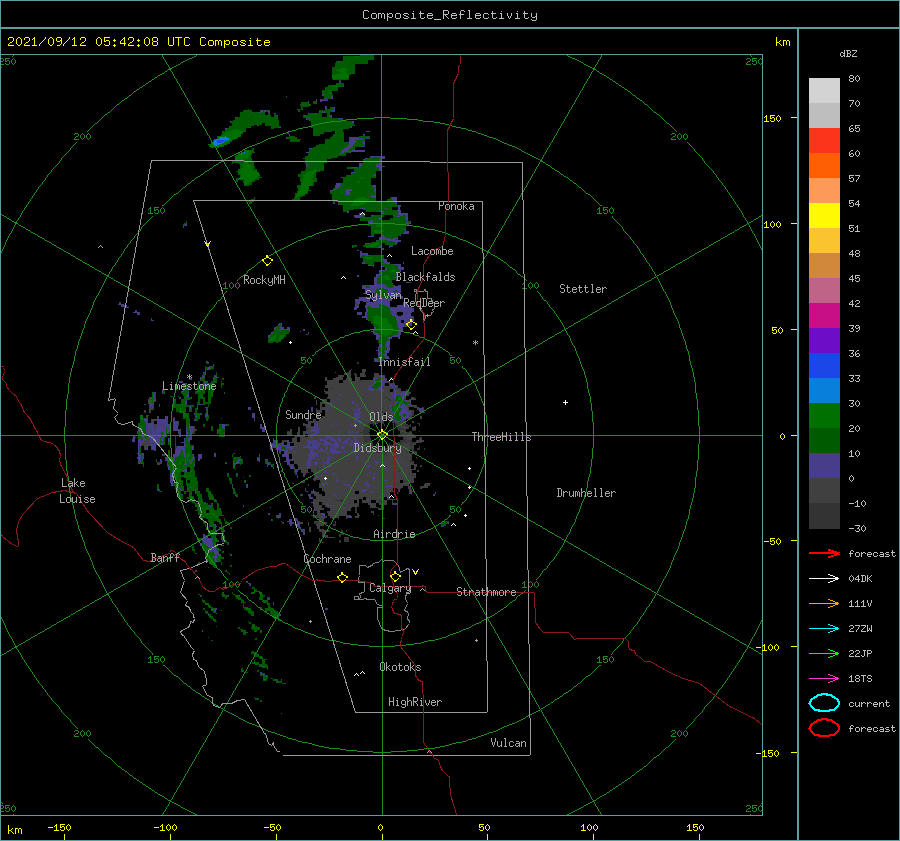Click the Ponoka label

[456, 206]
